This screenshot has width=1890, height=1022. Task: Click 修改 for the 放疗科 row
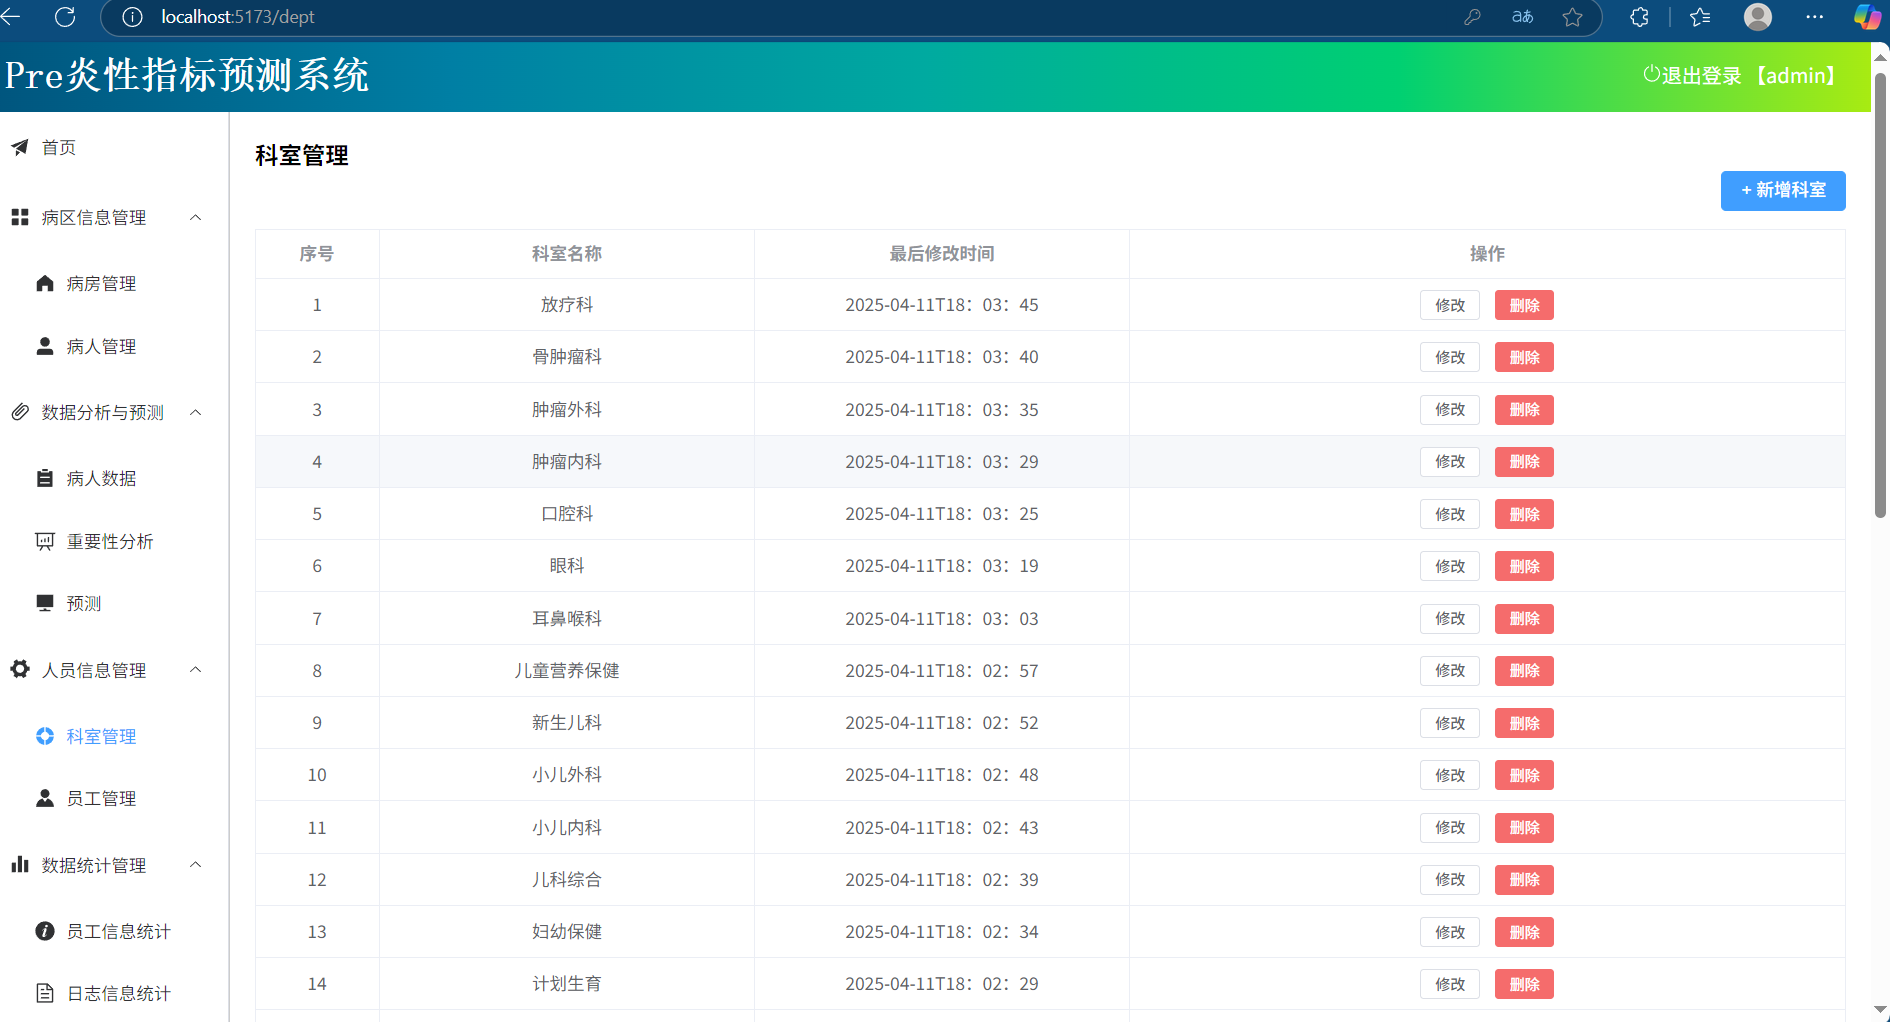pyautogui.click(x=1449, y=306)
